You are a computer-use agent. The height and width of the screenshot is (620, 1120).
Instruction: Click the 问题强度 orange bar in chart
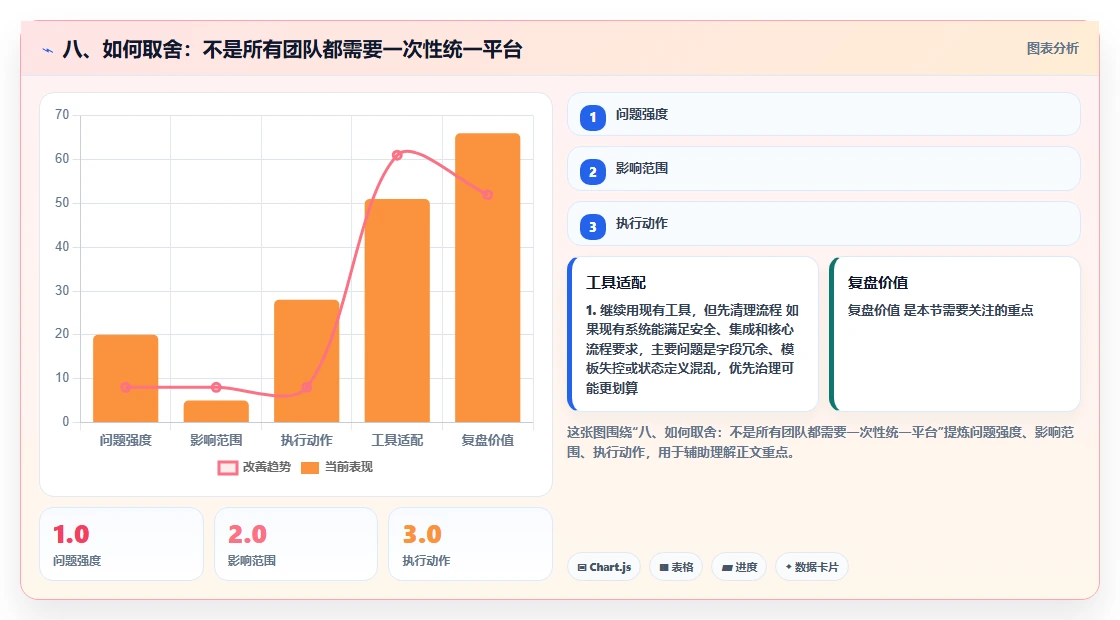click(126, 379)
